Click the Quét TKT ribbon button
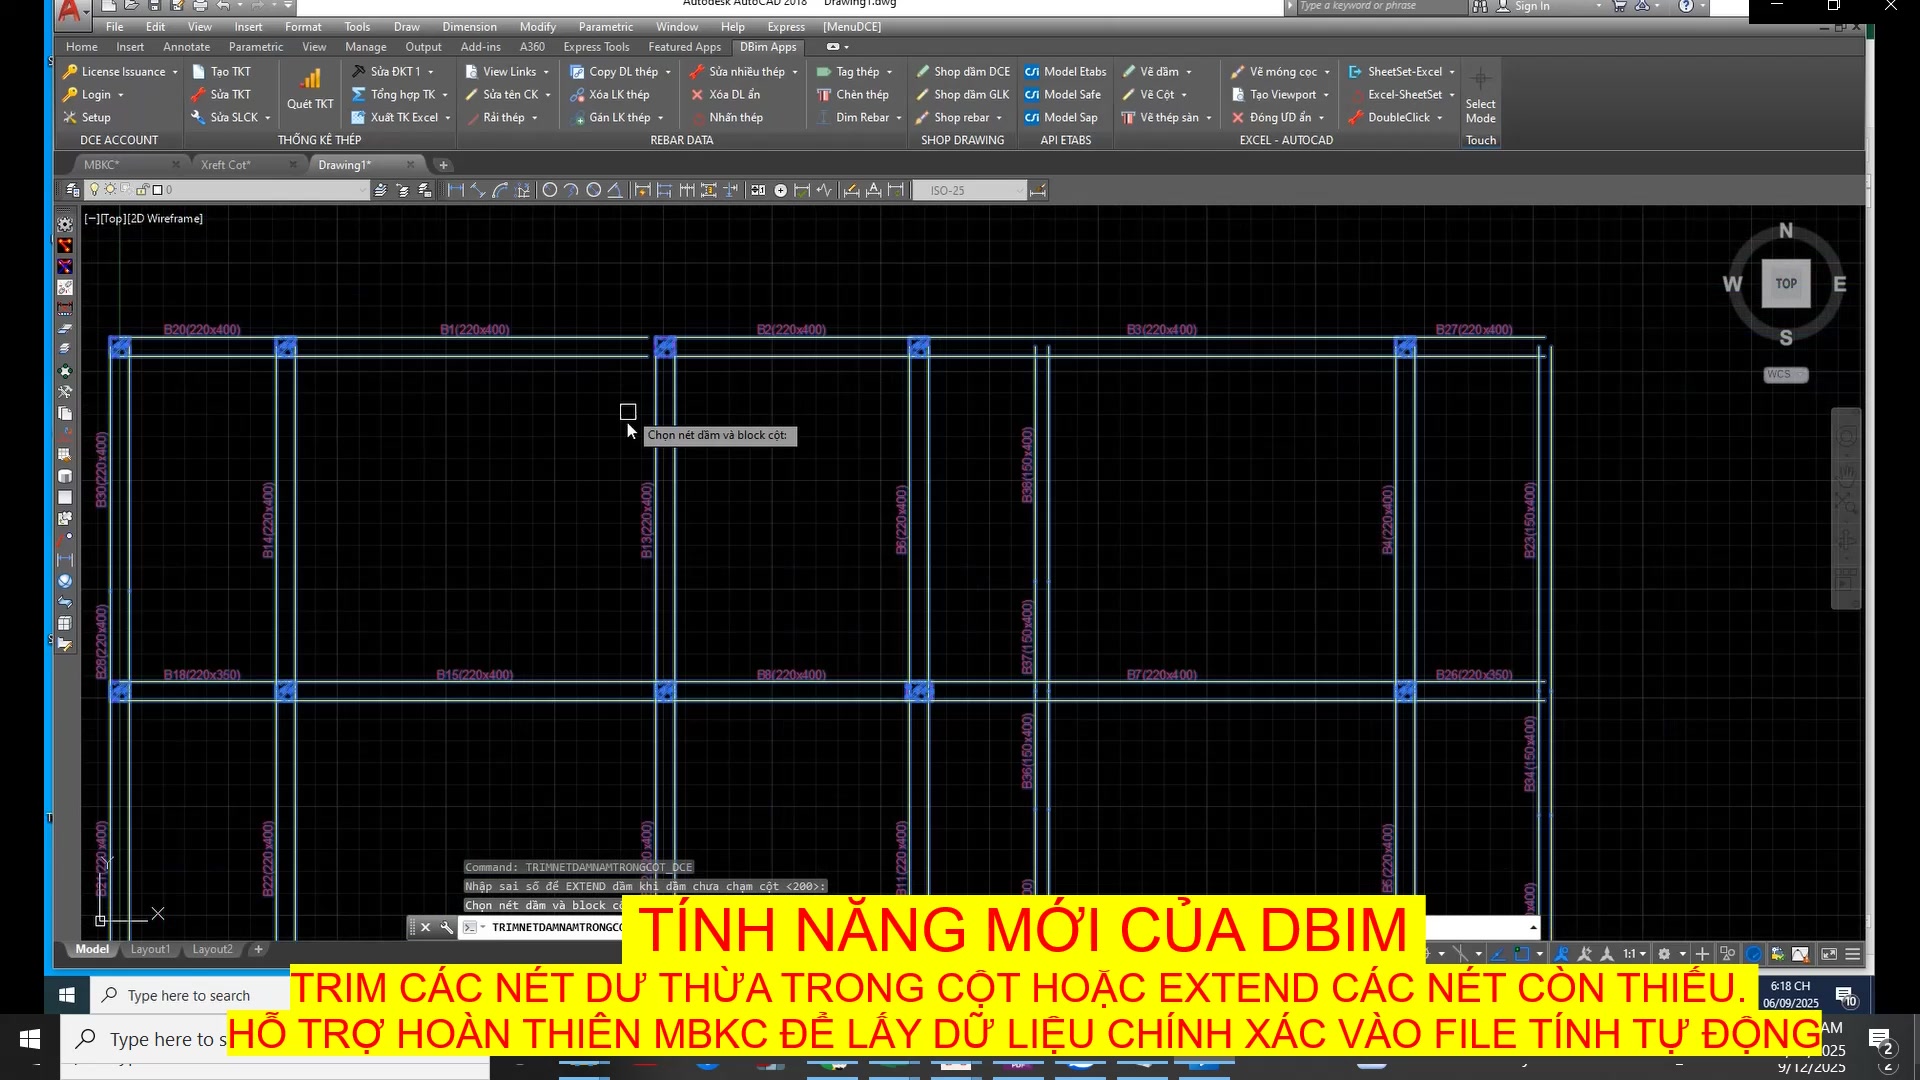This screenshot has height=1080, width=1920. [310, 89]
